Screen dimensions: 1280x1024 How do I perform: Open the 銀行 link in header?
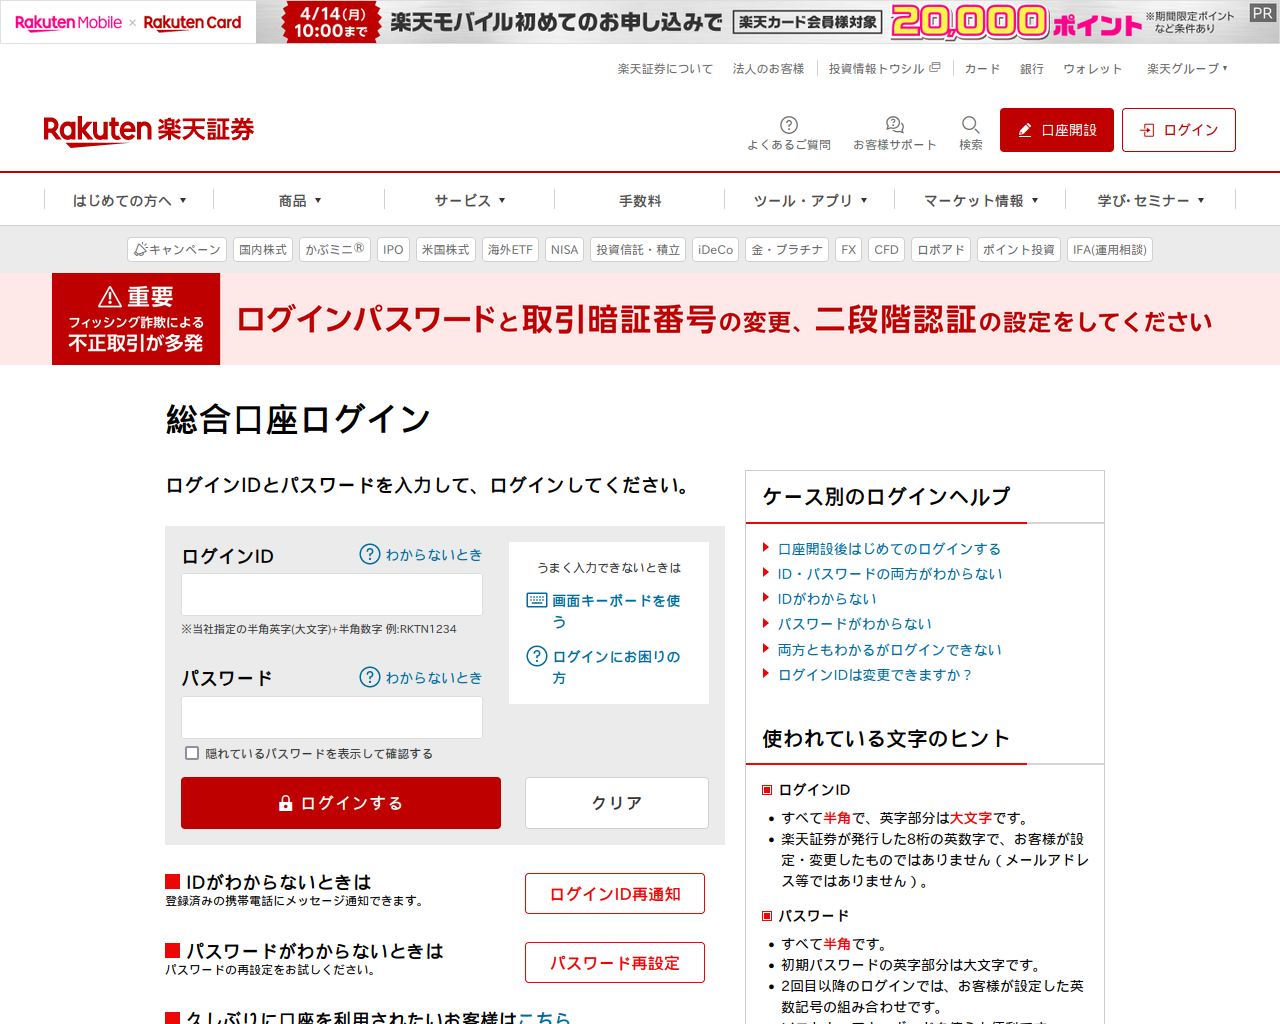click(1032, 69)
